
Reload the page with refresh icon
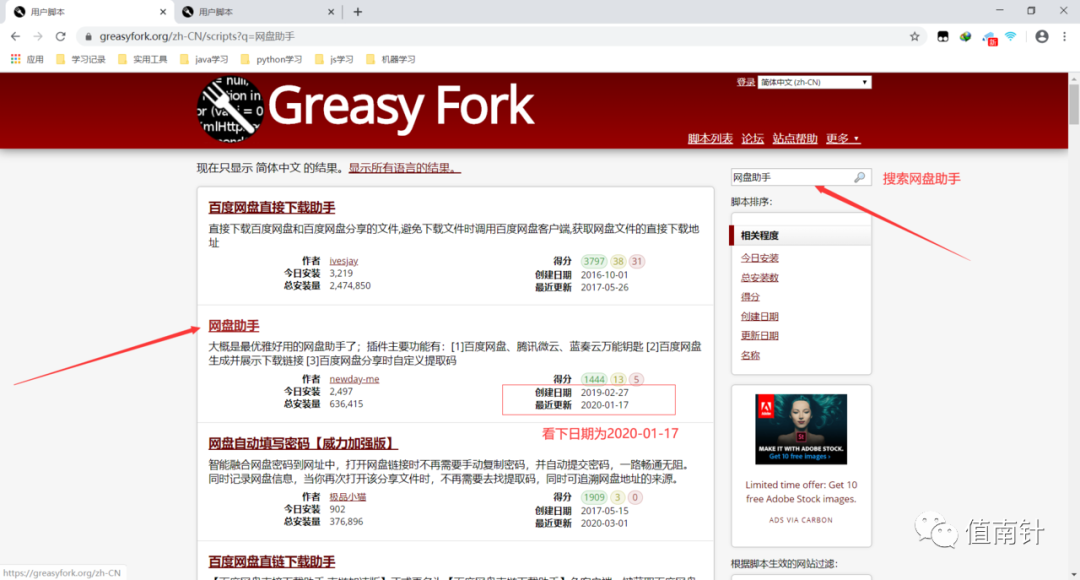tap(61, 37)
